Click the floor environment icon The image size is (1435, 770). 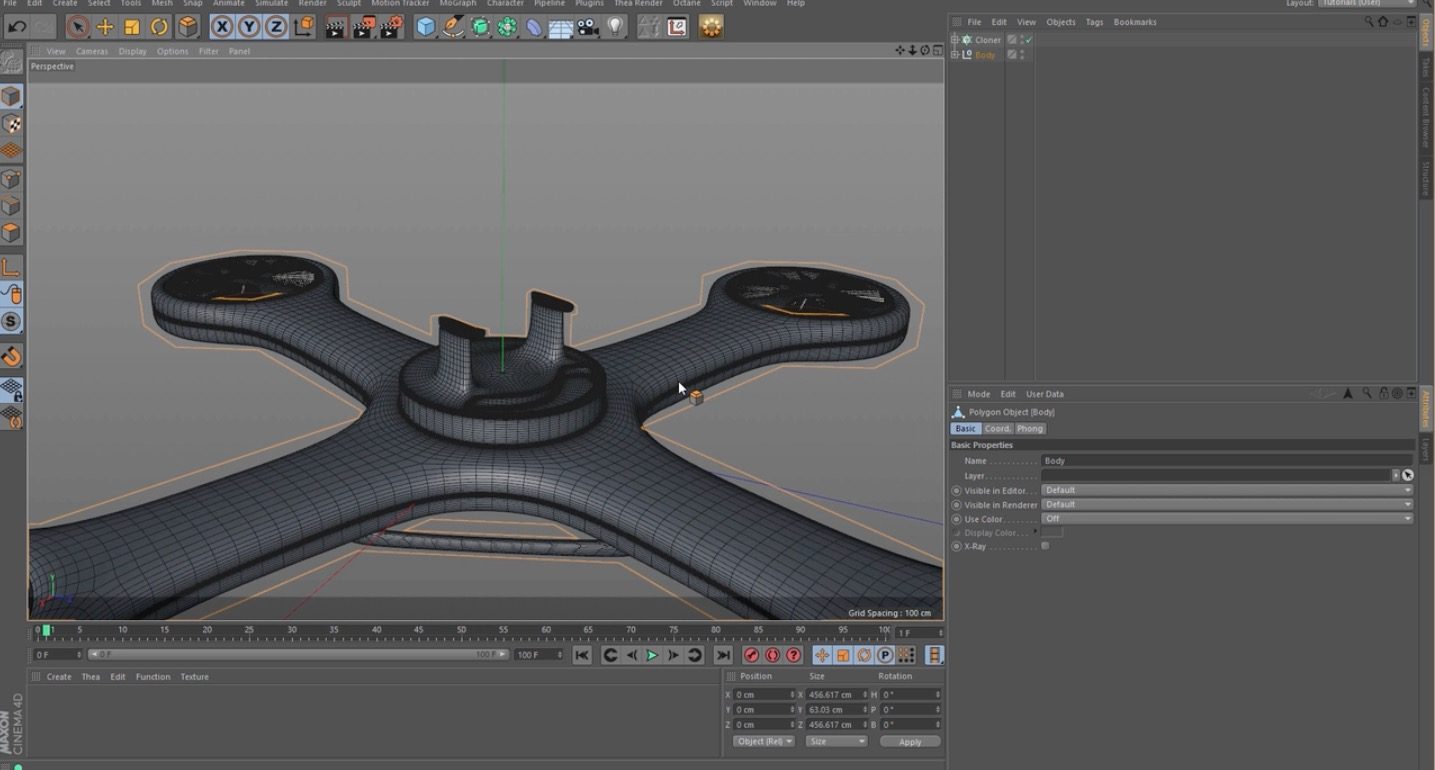point(561,27)
